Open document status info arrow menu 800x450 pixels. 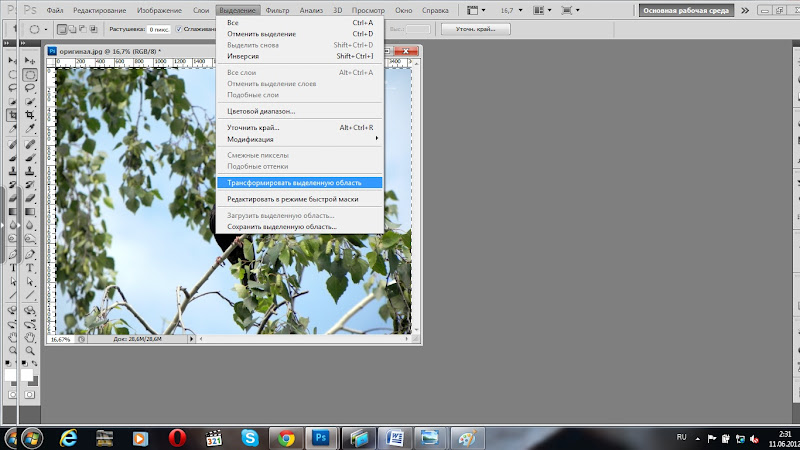click(191, 339)
